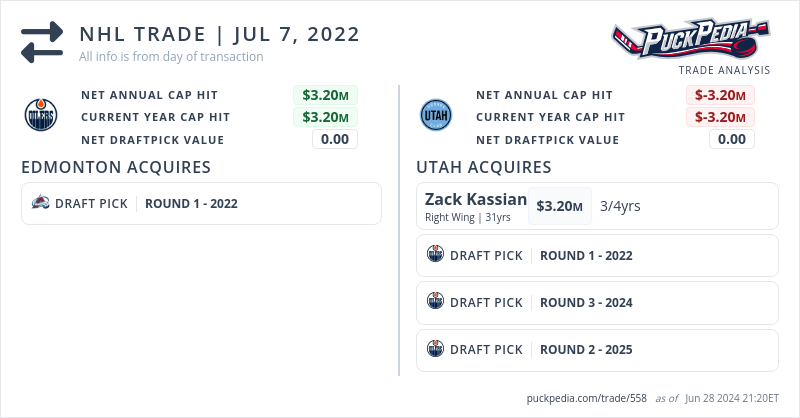
Task: Click Utah's net draftpick value box
Action: [x=731, y=139]
